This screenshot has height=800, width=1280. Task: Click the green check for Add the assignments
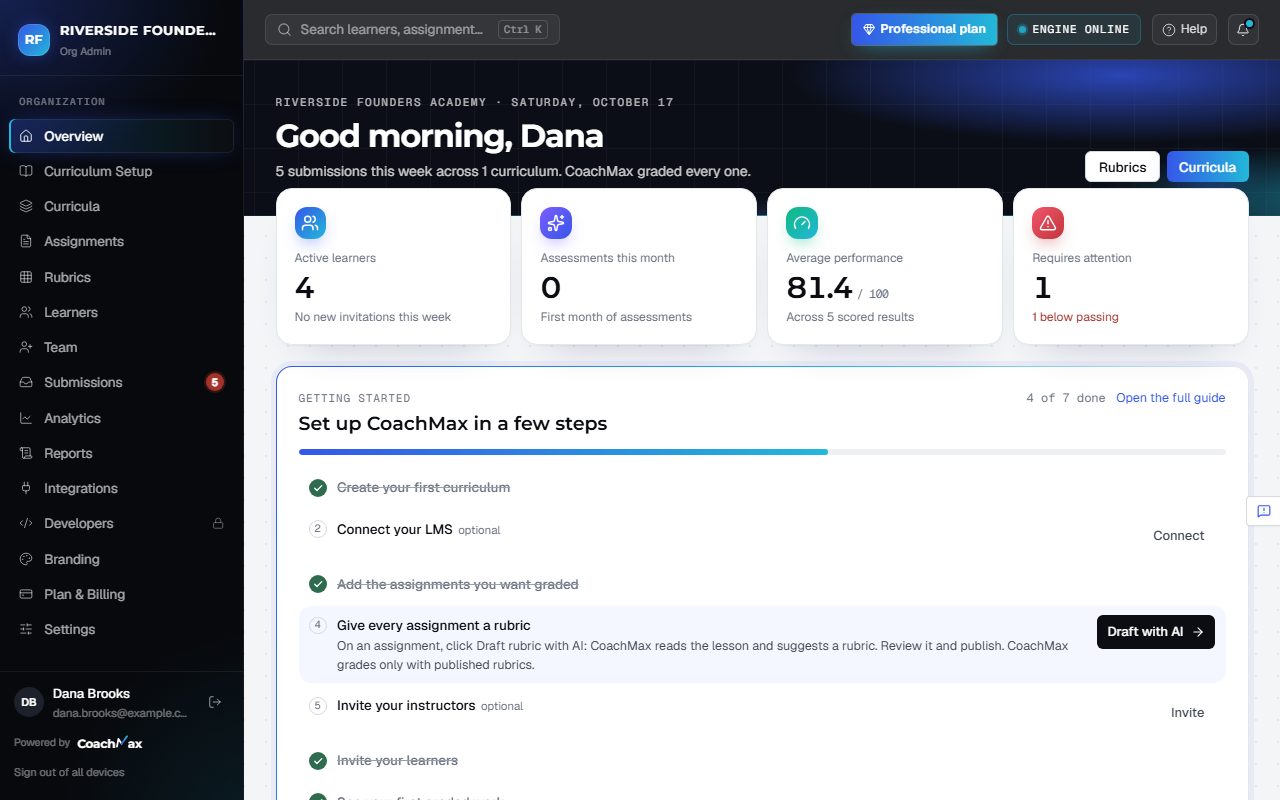pyautogui.click(x=318, y=584)
